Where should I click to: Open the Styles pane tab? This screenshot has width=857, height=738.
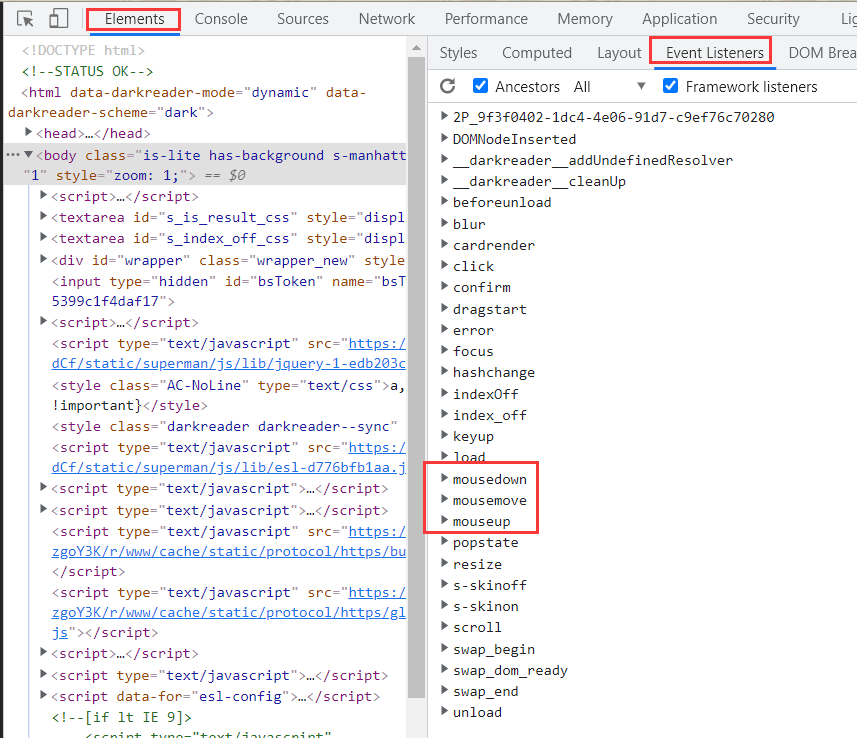pos(458,53)
